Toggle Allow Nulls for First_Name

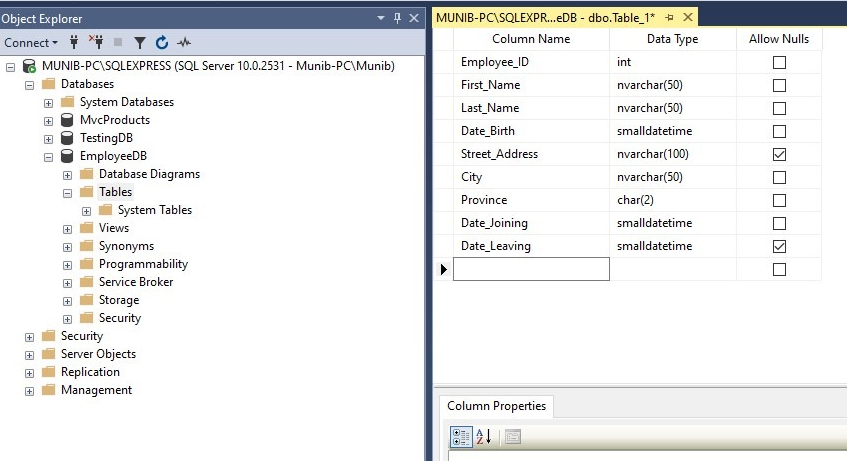(779, 85)
